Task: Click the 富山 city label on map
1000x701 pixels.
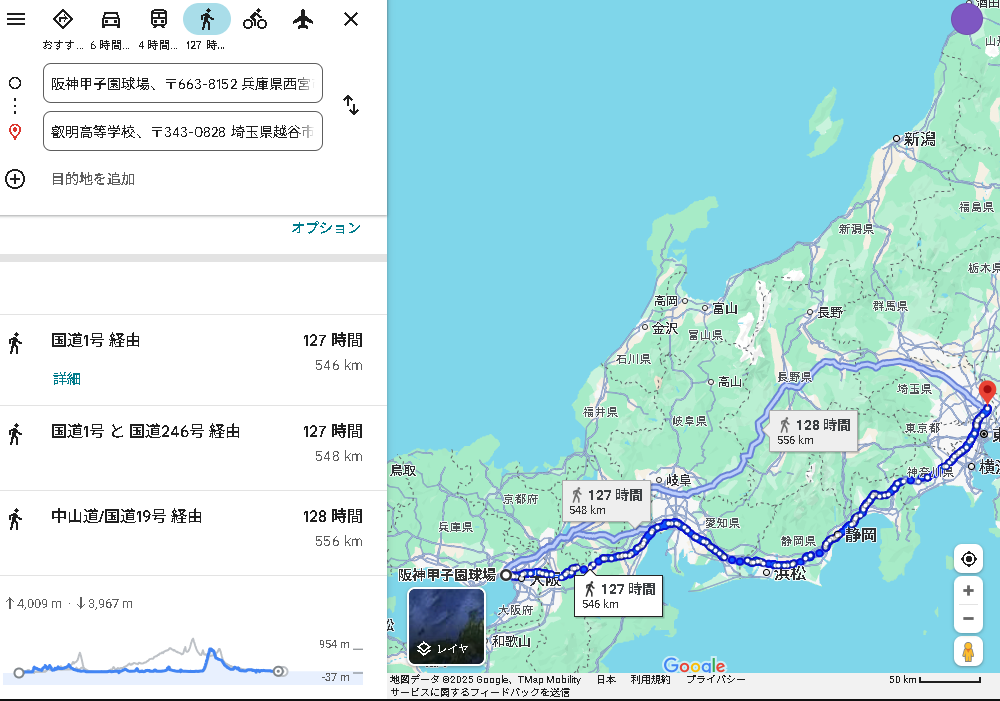Action: [x=725, y=309]
